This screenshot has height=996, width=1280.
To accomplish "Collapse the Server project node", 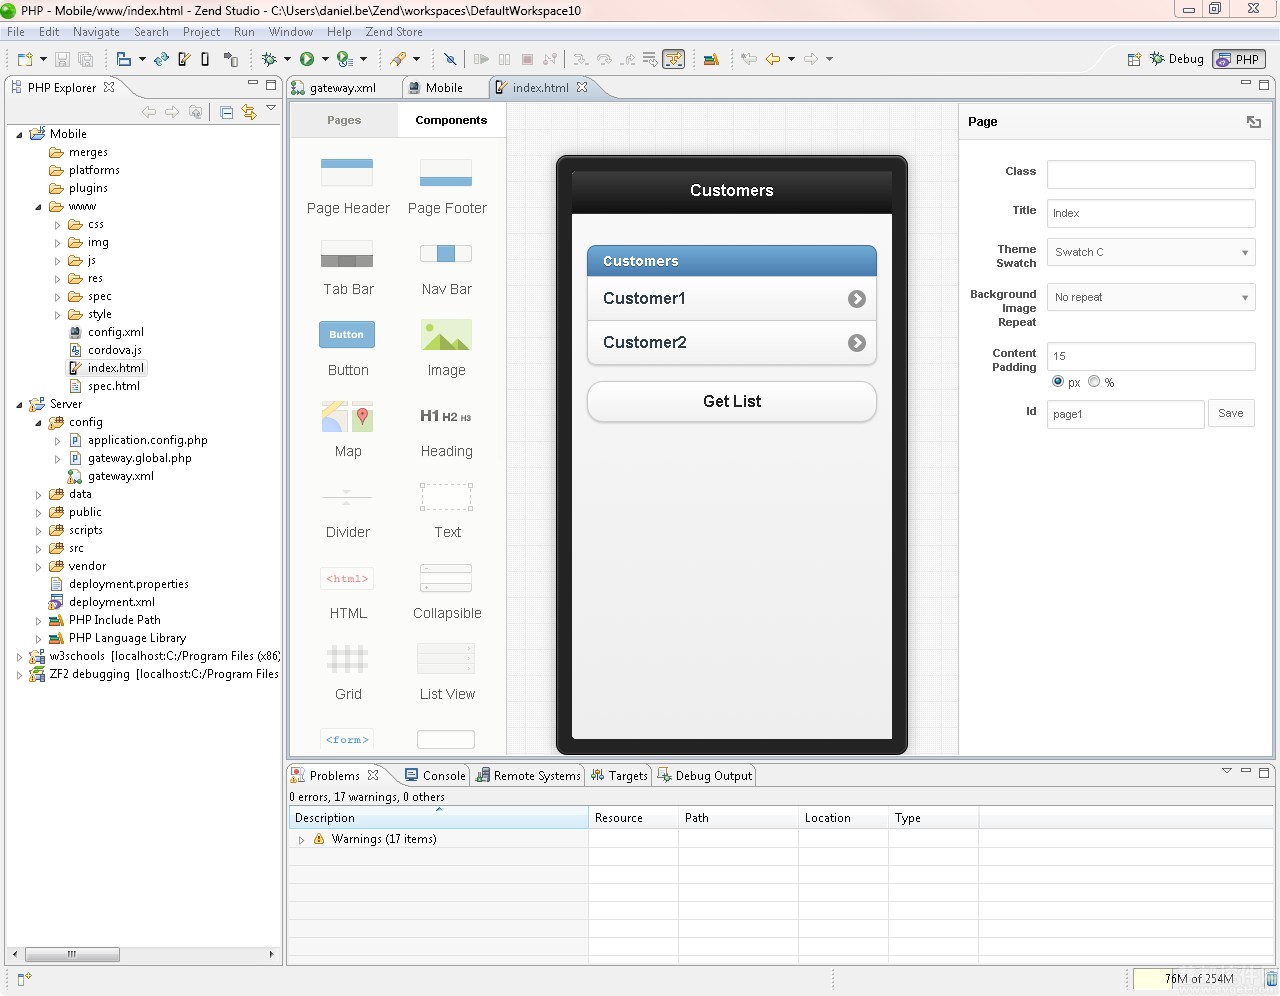I will point(19,405).
